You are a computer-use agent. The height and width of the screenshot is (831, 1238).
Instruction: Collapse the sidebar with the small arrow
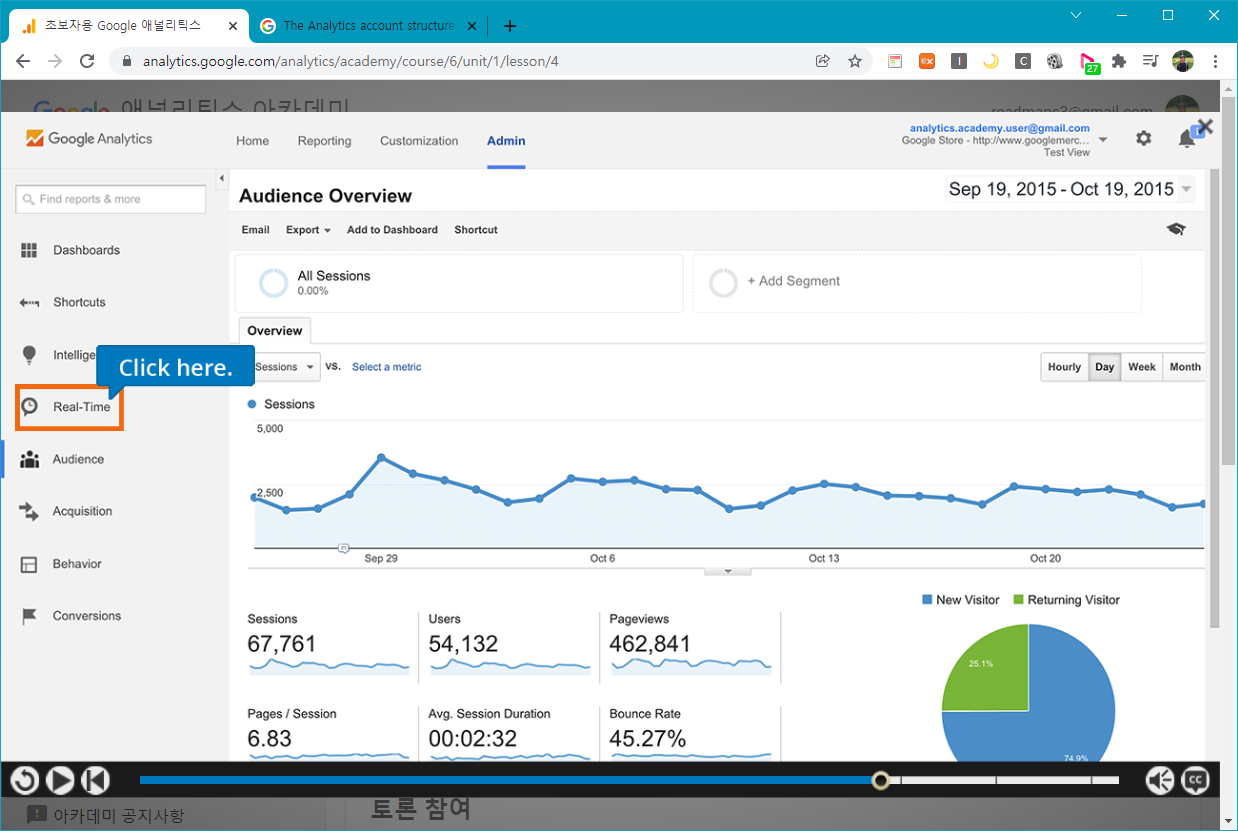coord(222,178)
